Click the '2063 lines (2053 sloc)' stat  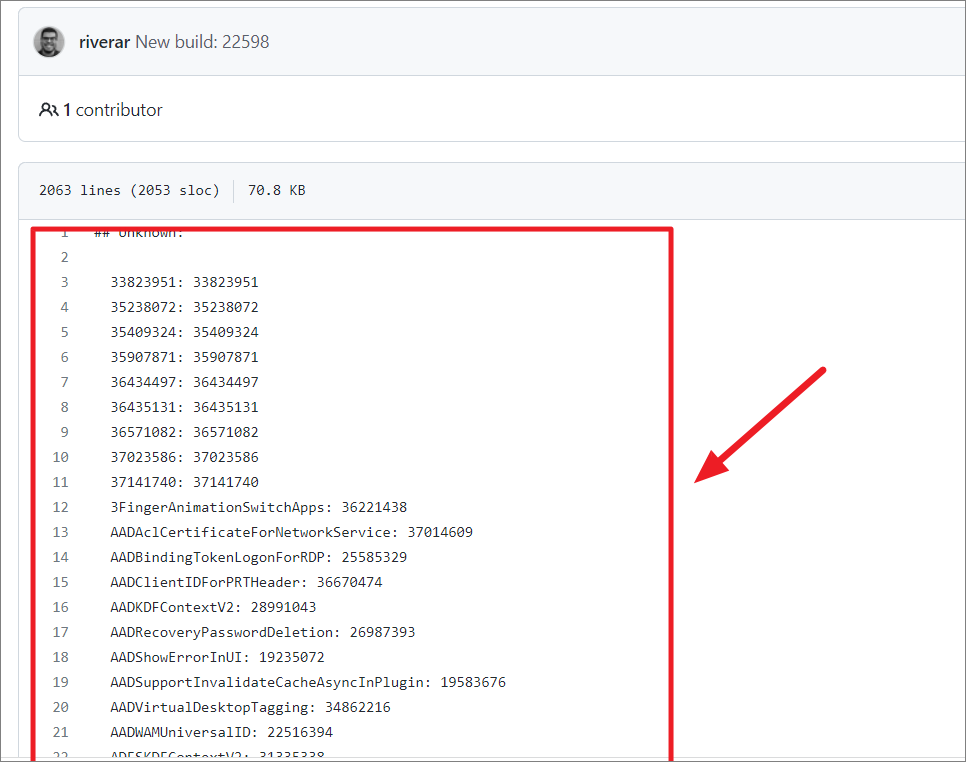[x=129, y=190]
